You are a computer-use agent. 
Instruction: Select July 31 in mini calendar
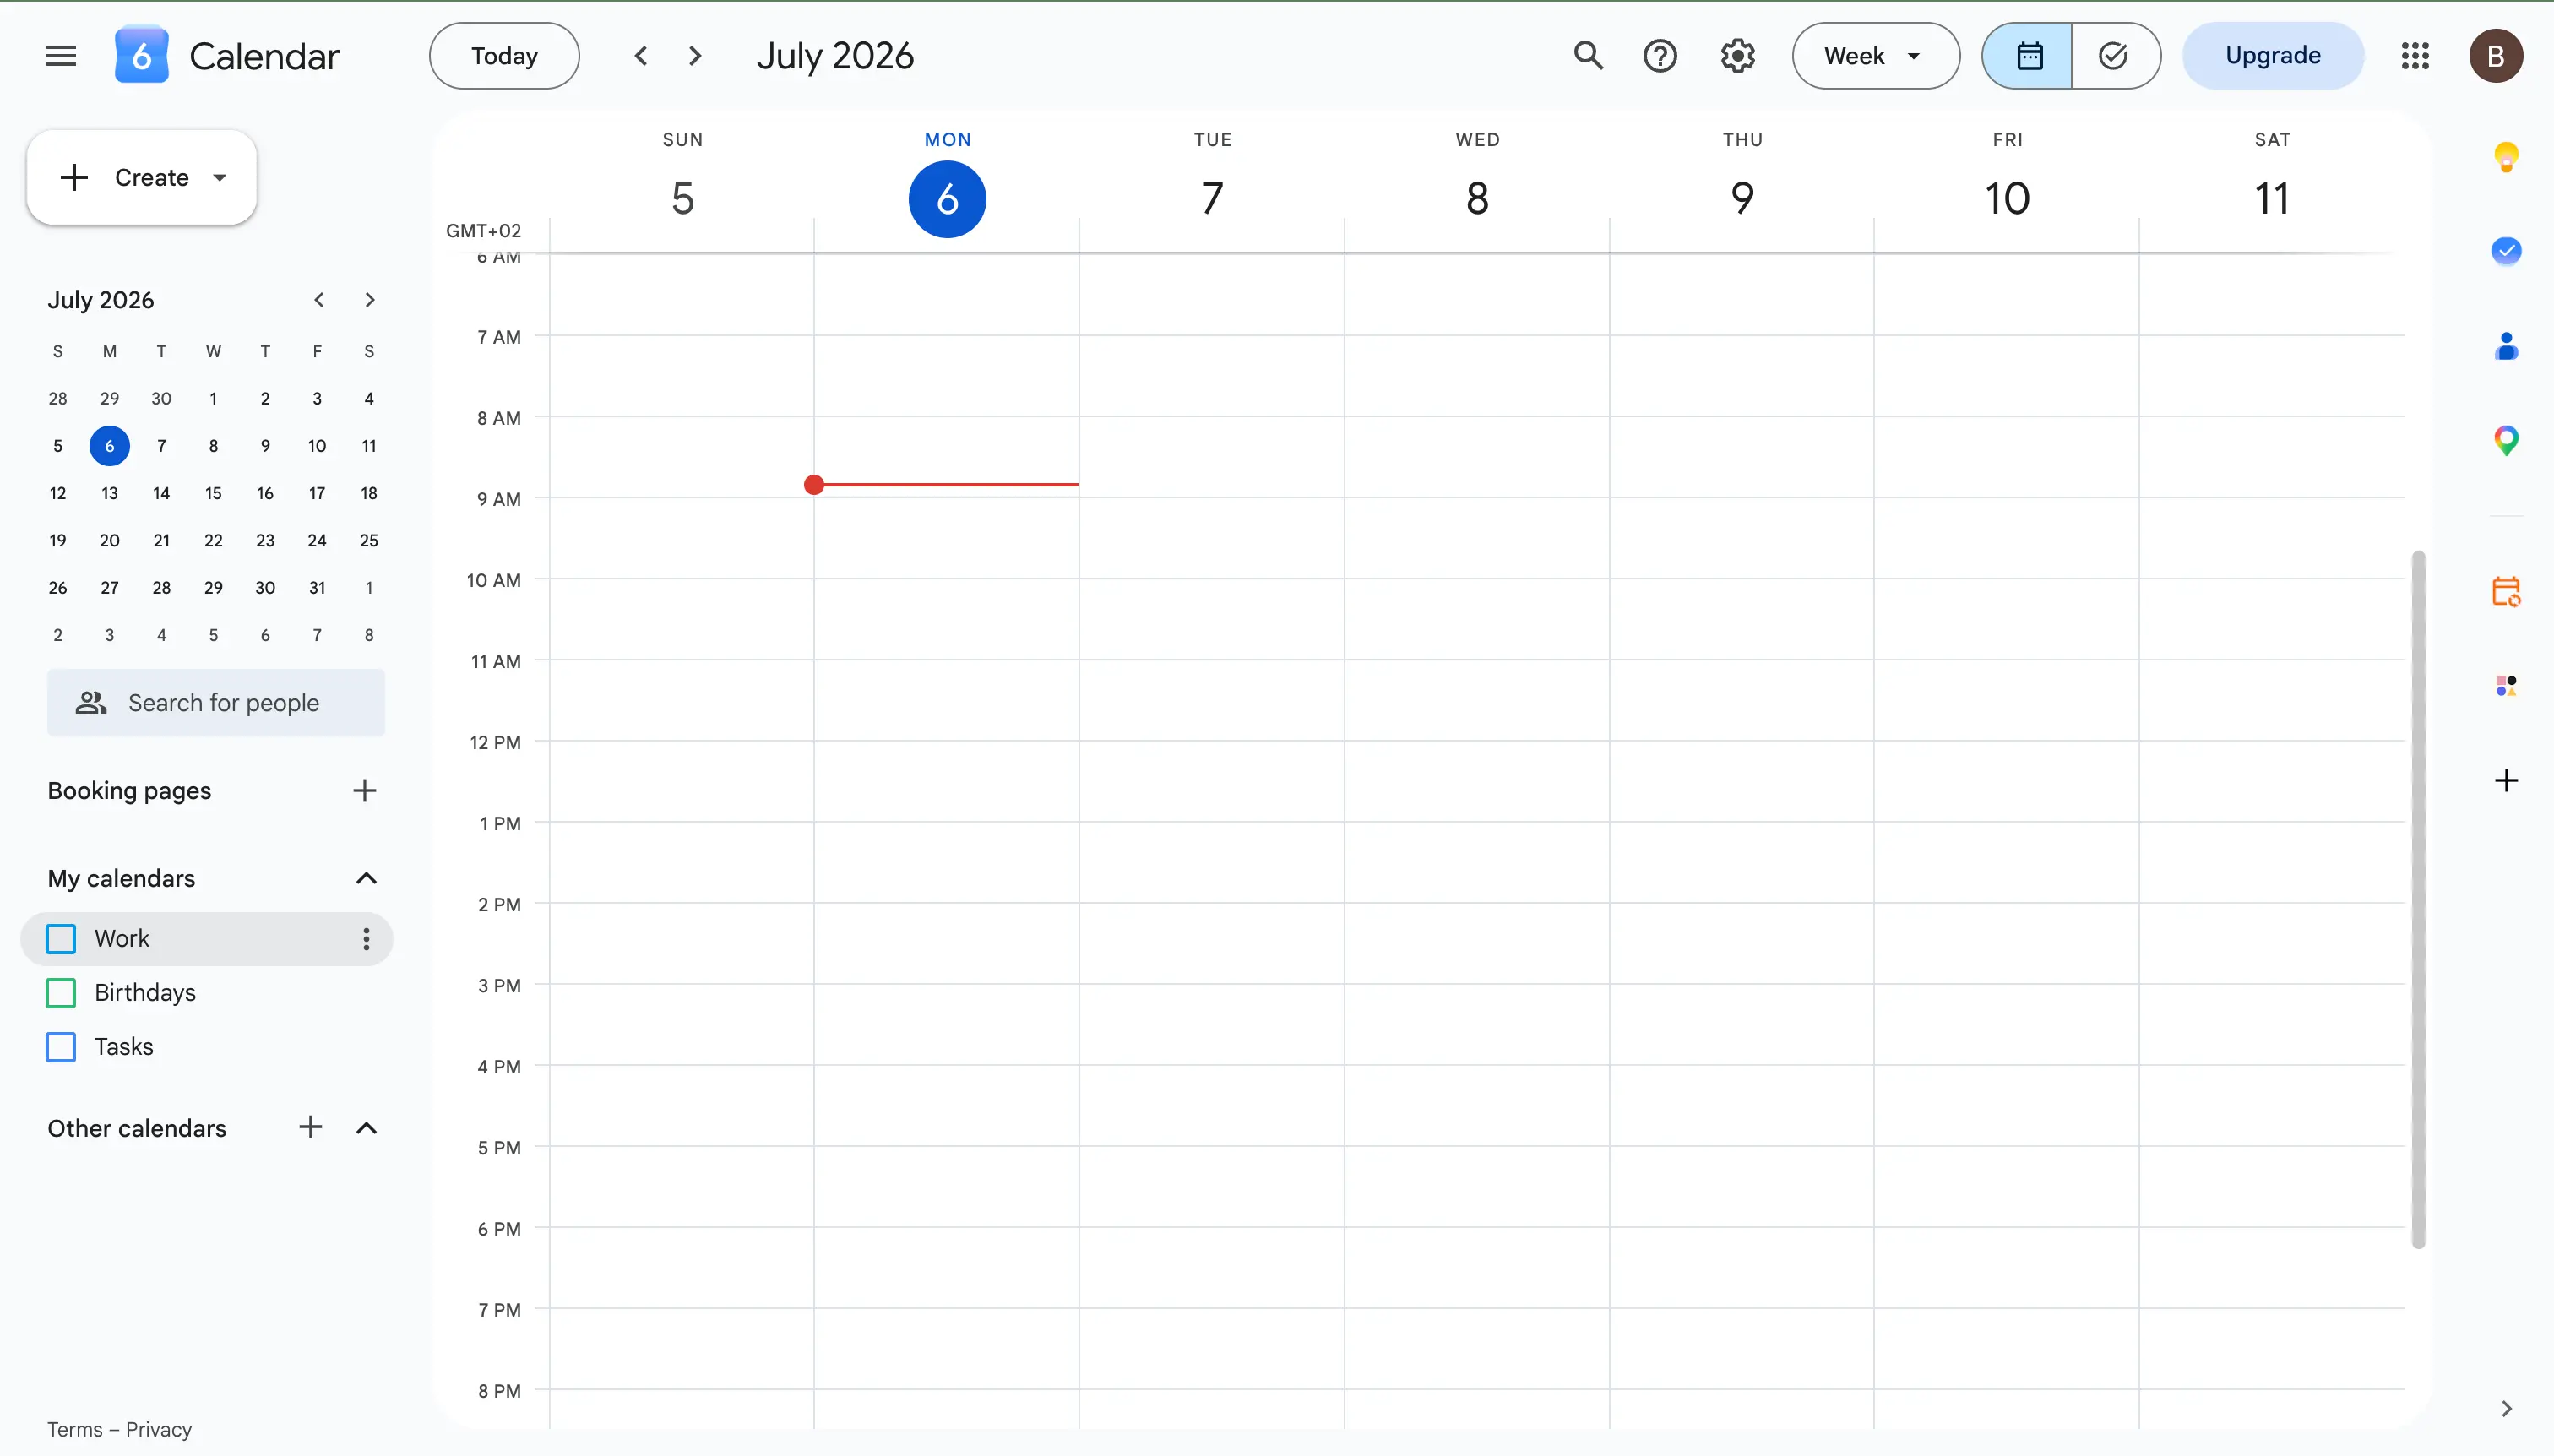tap(317, 587)
